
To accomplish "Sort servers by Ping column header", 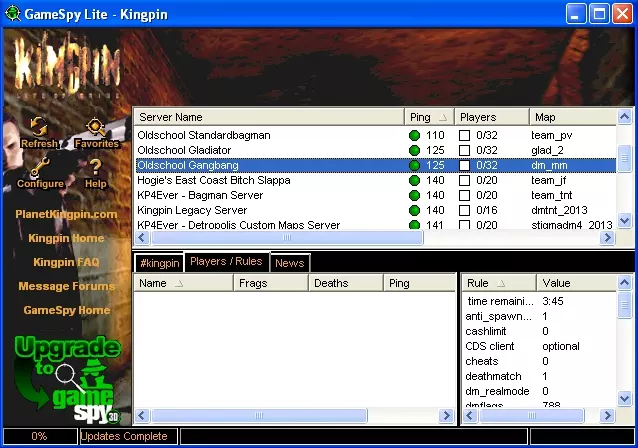I will pyautogui.click(x=429, y=117).
